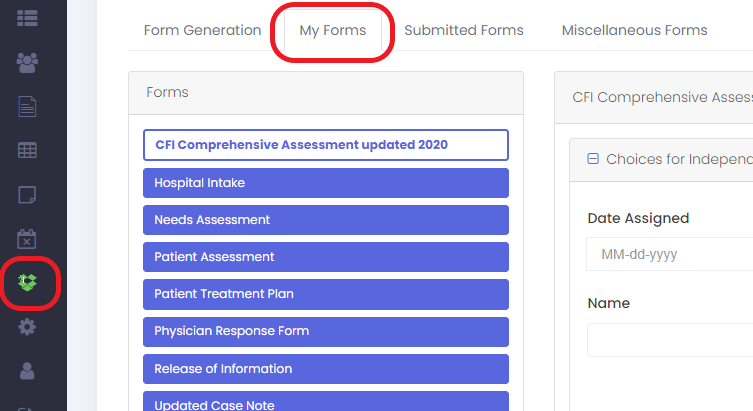Open the settings gear sidebar icon
Screen dimensions: 753x411
pos(27,327)
